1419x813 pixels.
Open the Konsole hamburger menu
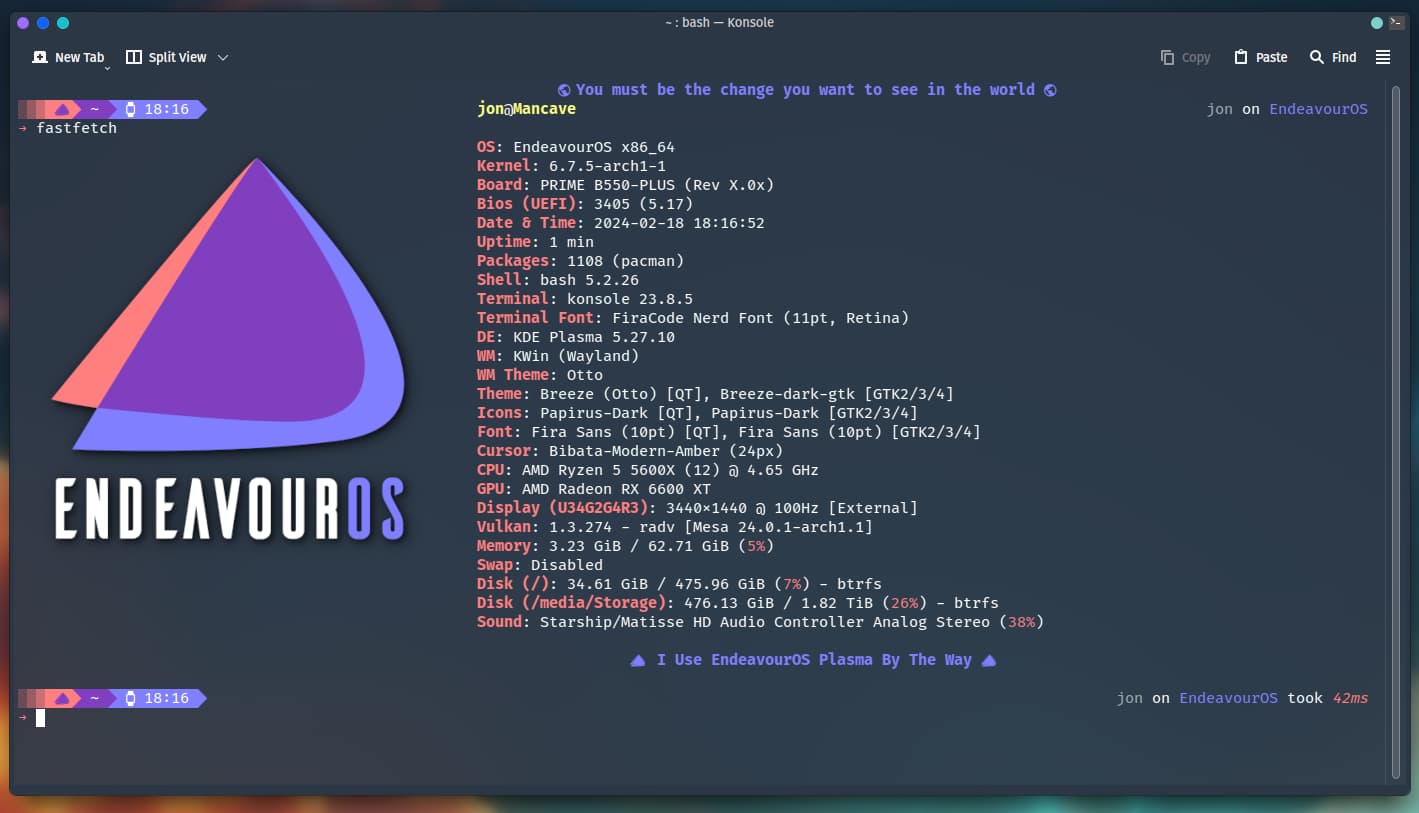[1383, 57]
